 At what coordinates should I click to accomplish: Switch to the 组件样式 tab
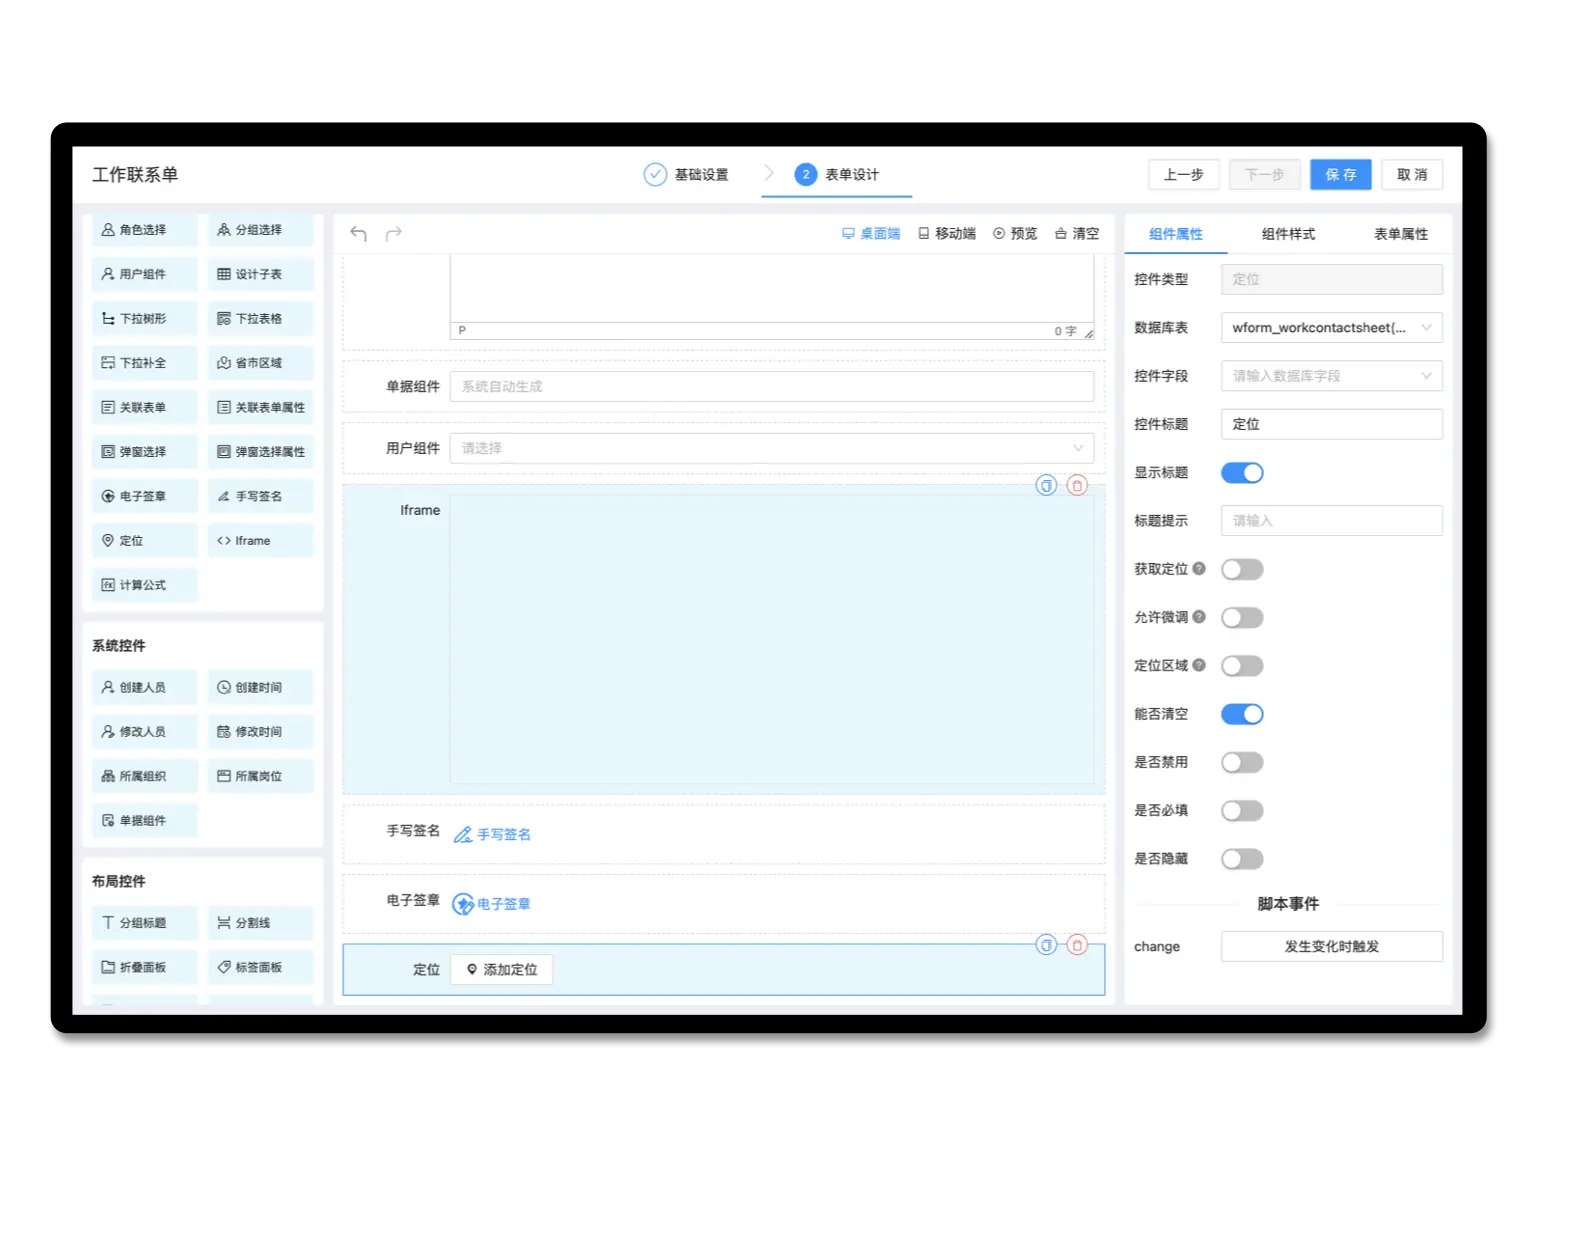pos(1288,234)
